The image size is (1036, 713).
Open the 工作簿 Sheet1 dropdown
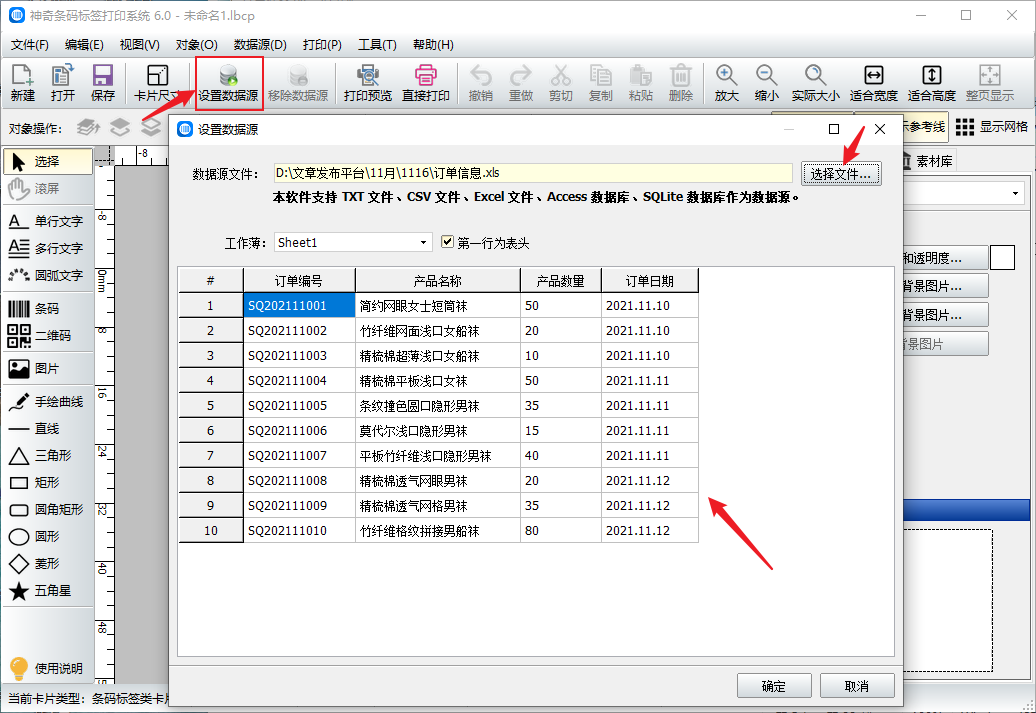point(353,242)
